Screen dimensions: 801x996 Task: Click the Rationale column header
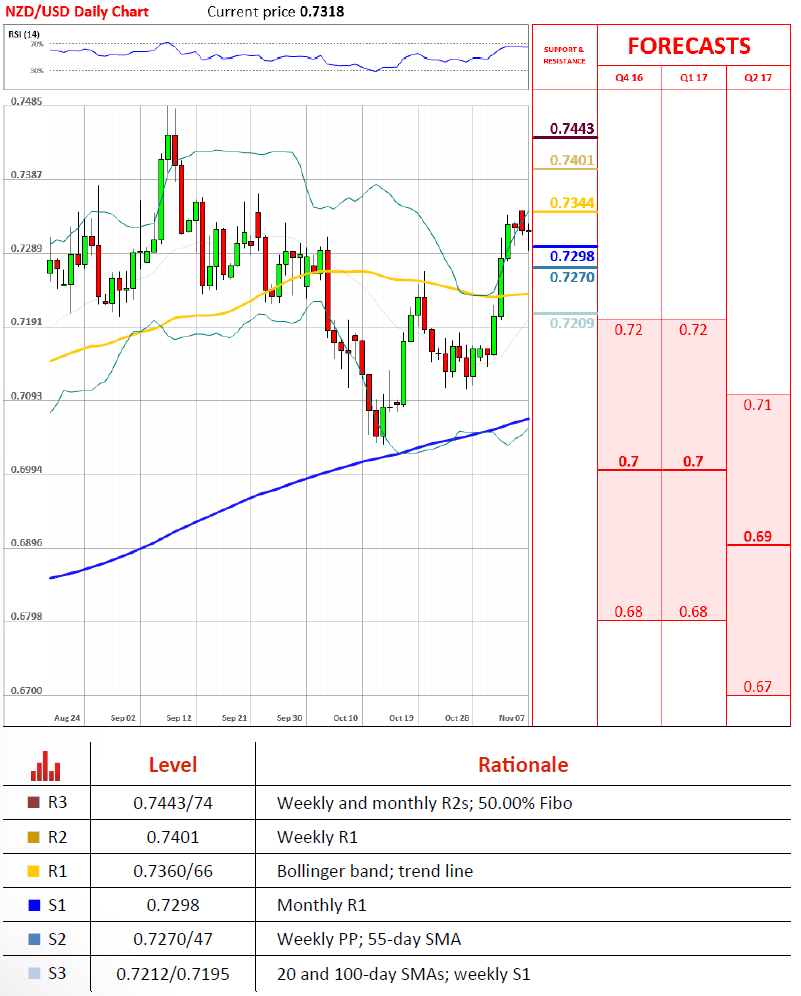point(523,765)
